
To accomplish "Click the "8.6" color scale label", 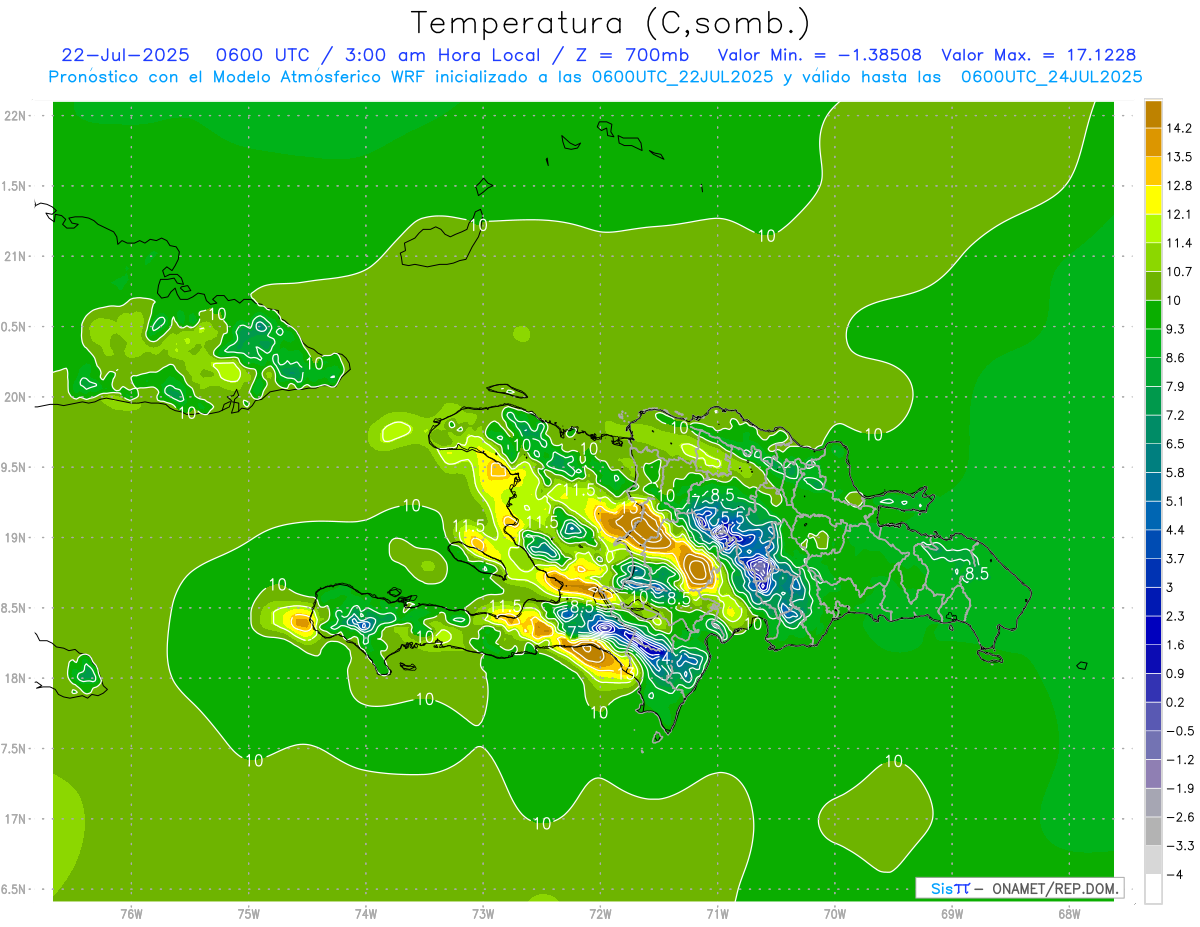I will coord(1177,358).
